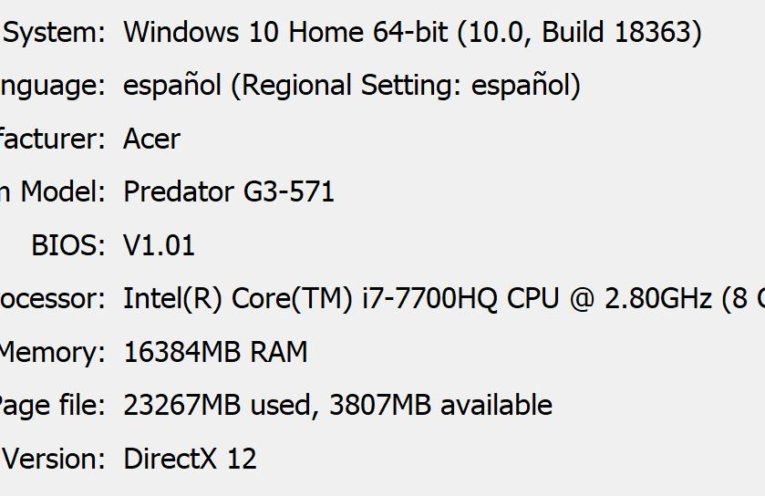Click the Acer manufacturer value
The image size is (765, 496).
click(x=152, y=139)
